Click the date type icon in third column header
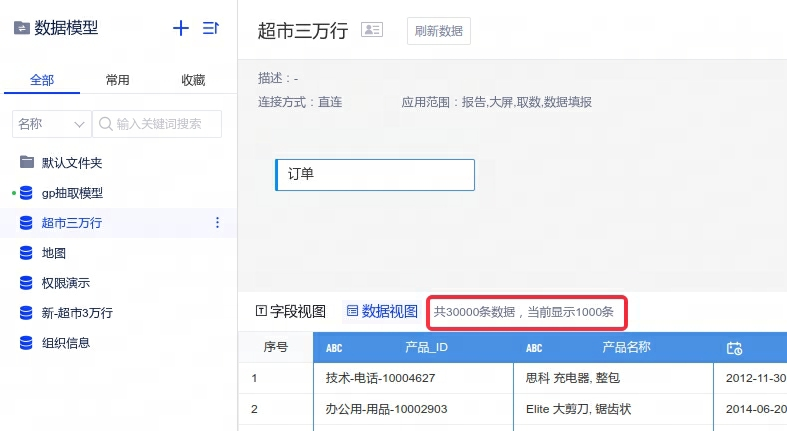 click(x=734, y=348)
